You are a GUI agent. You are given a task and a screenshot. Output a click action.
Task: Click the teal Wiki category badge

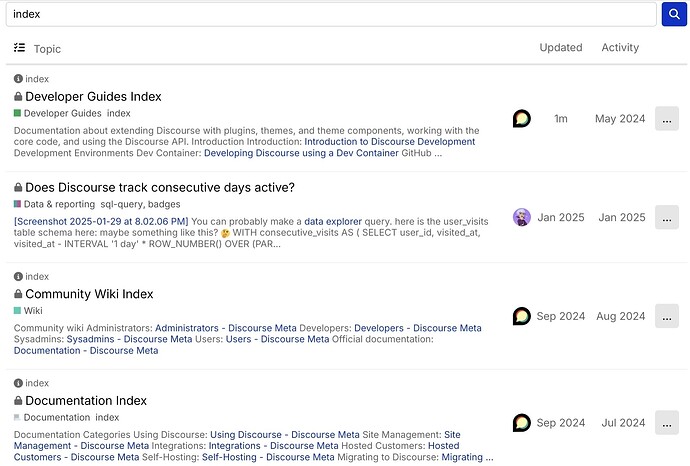pyautogui.click(x=17, y=311)
